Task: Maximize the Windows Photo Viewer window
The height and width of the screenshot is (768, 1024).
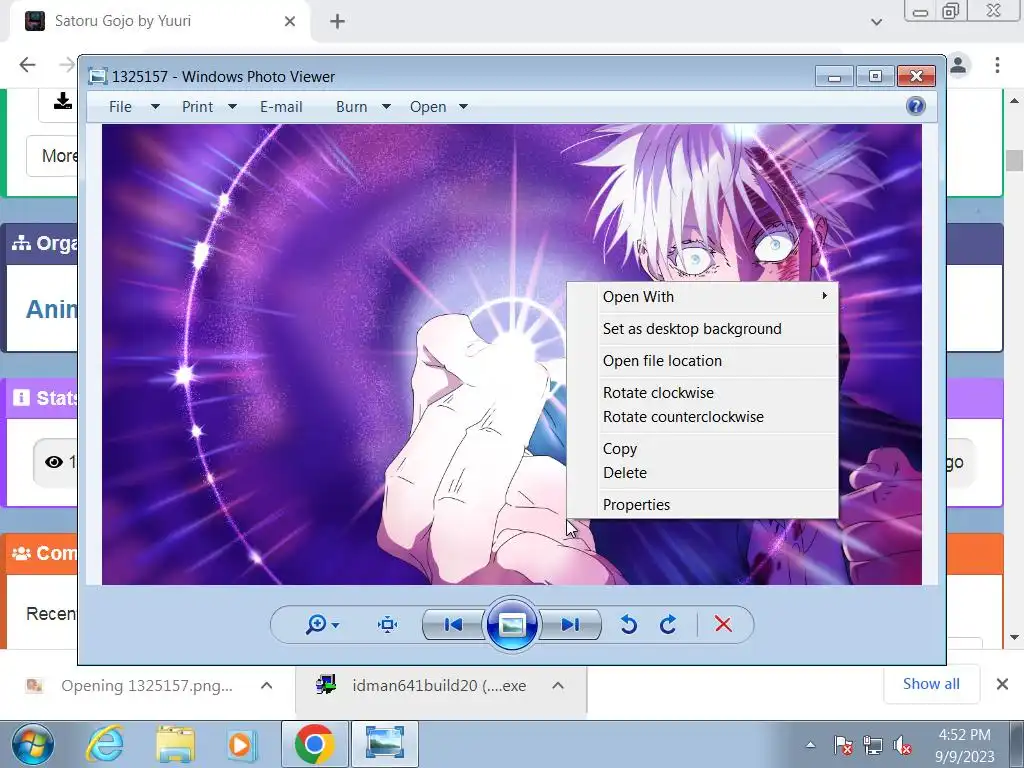Action: pyautogui.click(x=875, y=76)
